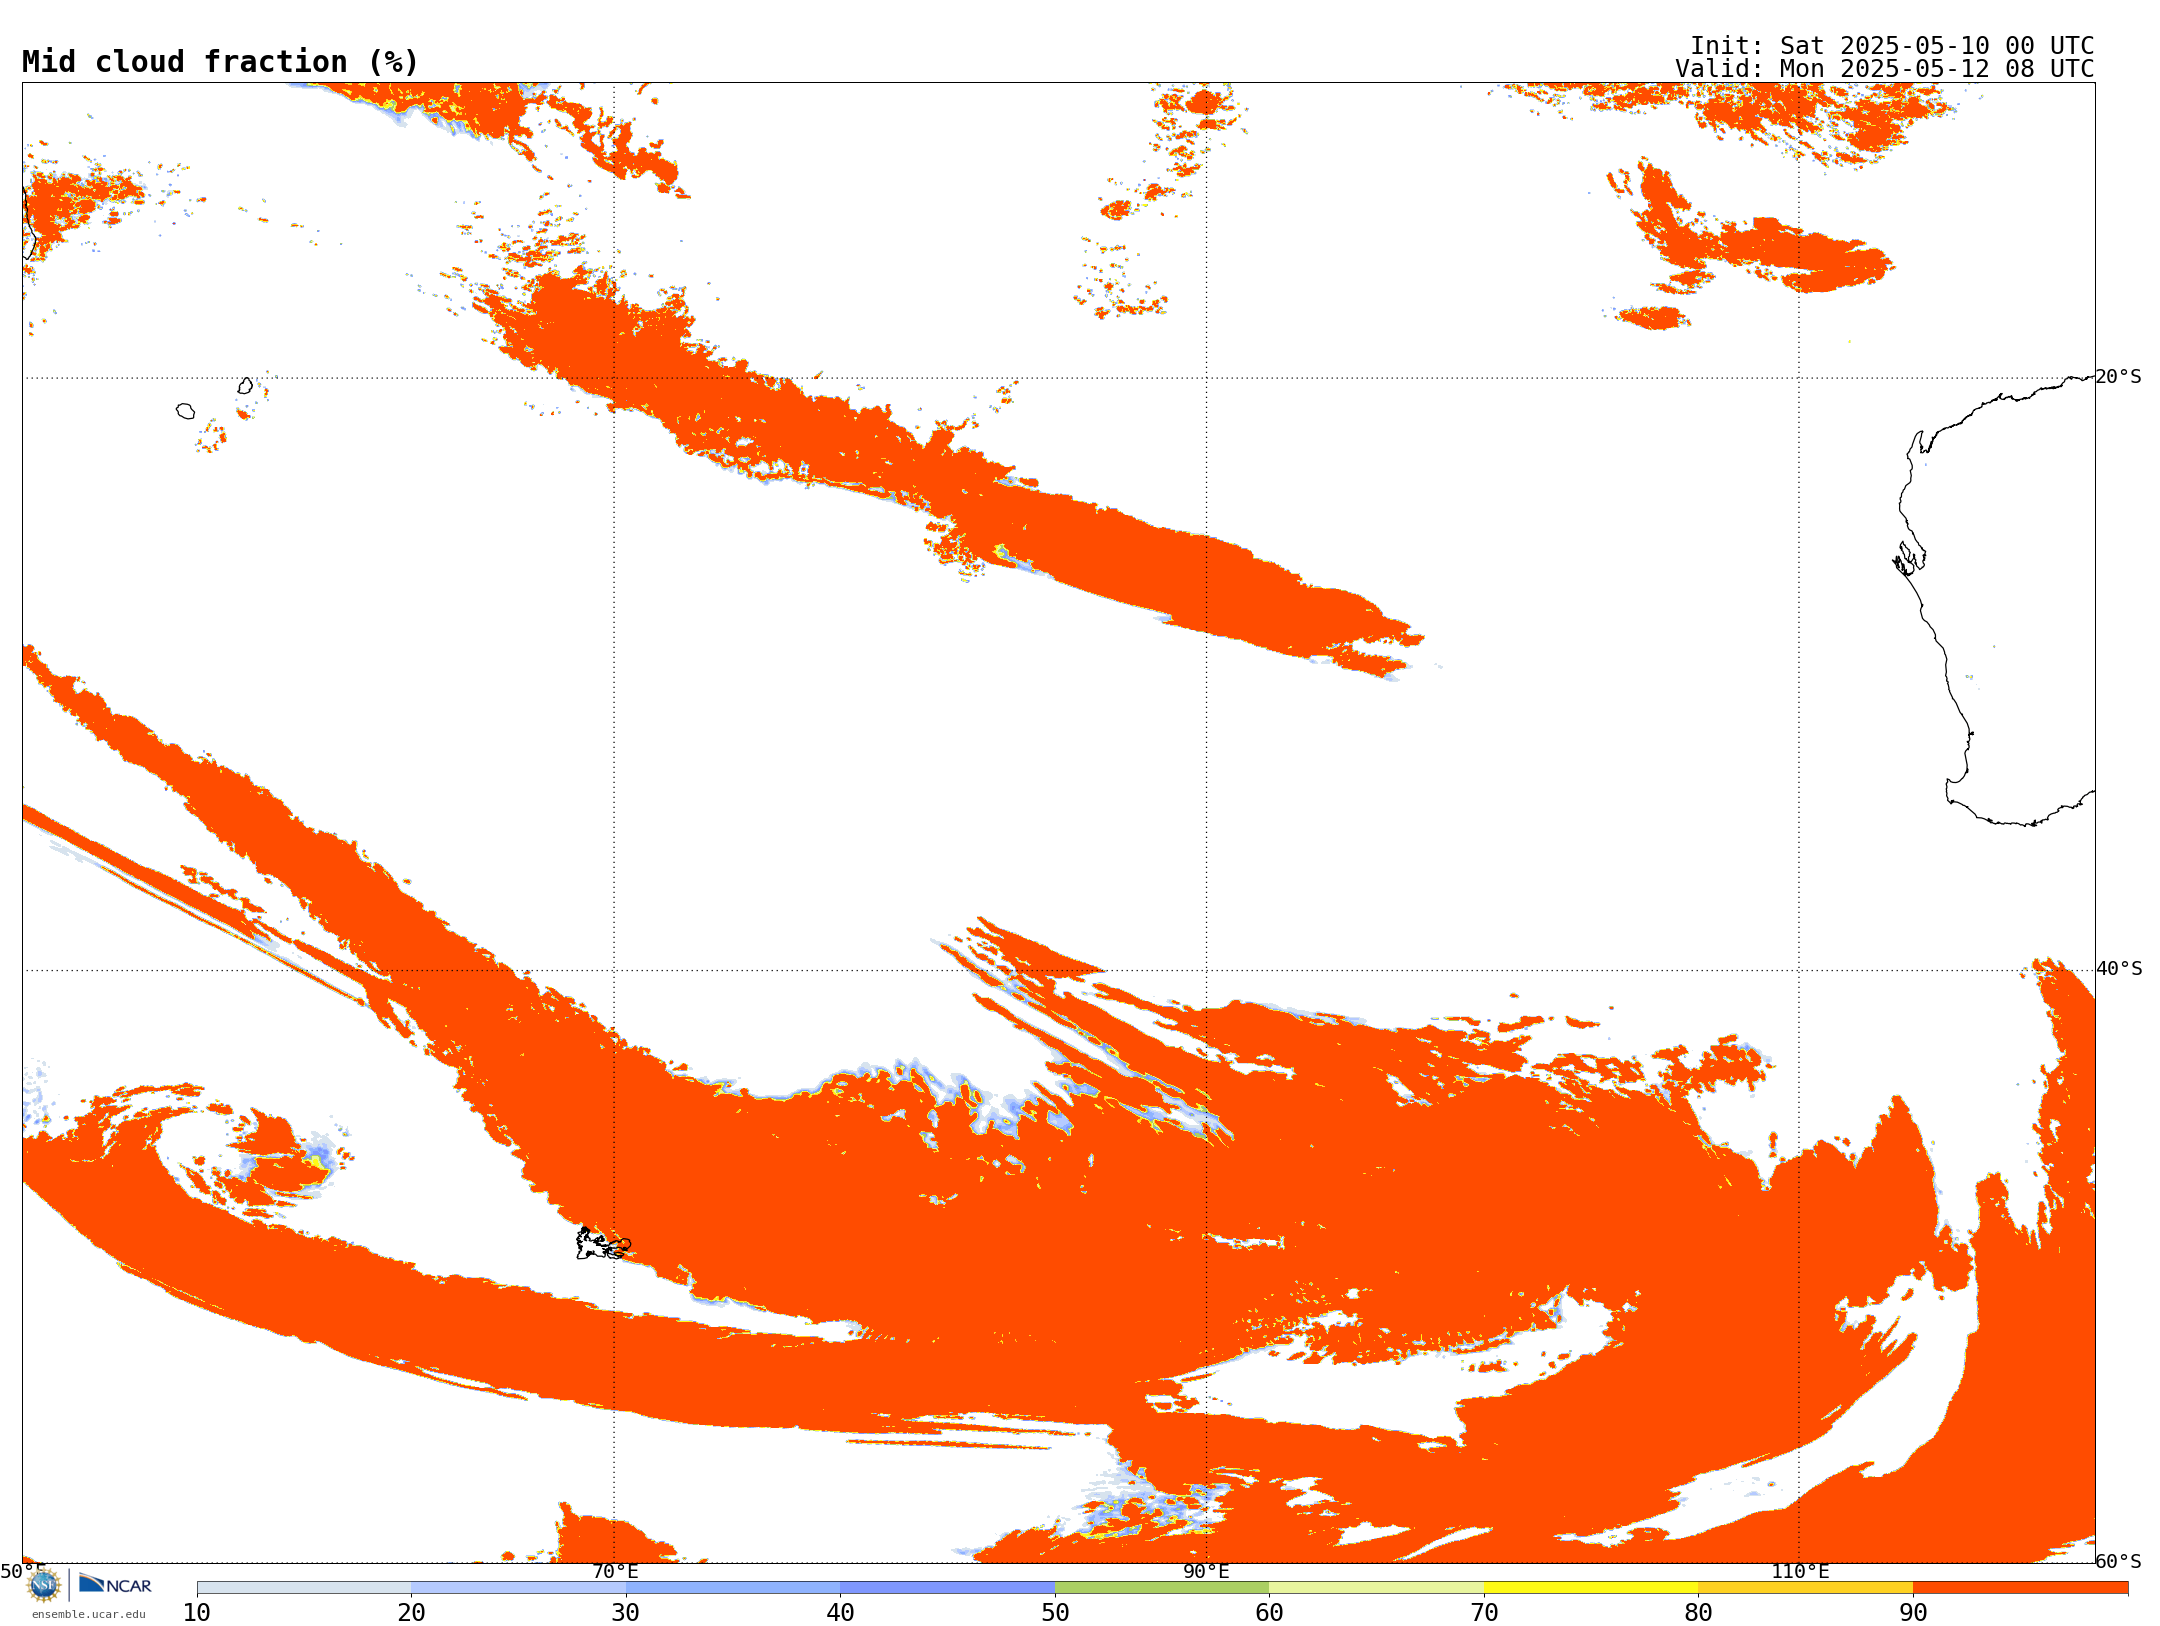
Task: Click the colorbar tick label 70
Action: 1484,1612
